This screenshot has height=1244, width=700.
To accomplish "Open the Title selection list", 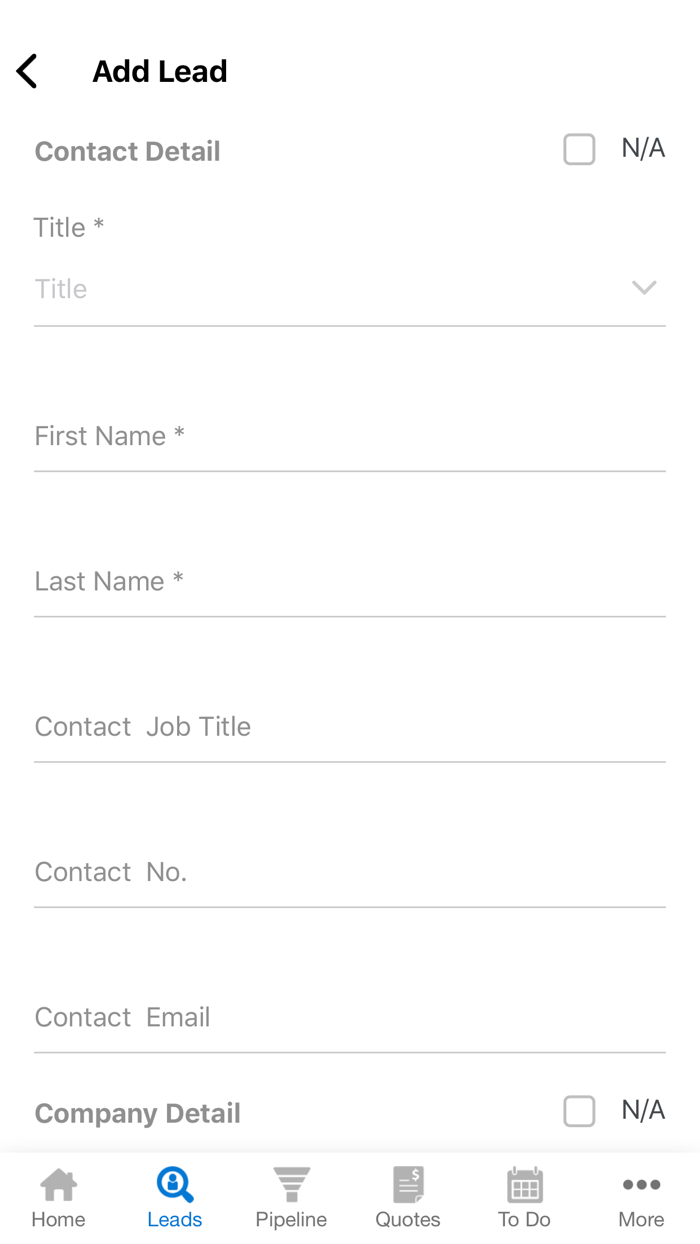I will point(300,289).
